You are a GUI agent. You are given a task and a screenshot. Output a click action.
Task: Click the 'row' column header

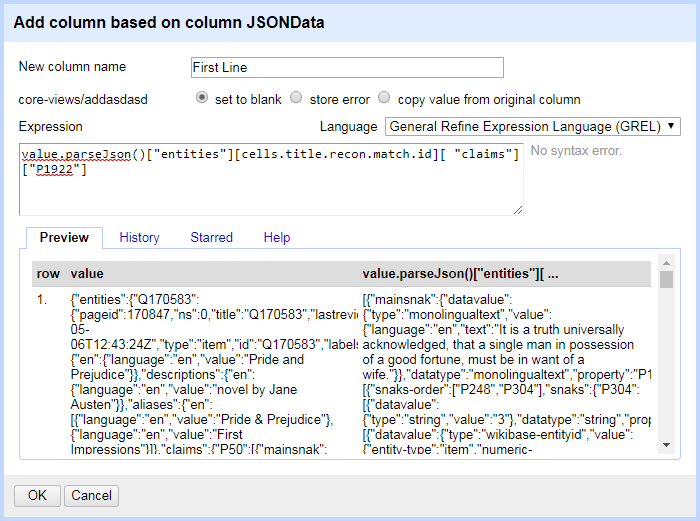48,274
